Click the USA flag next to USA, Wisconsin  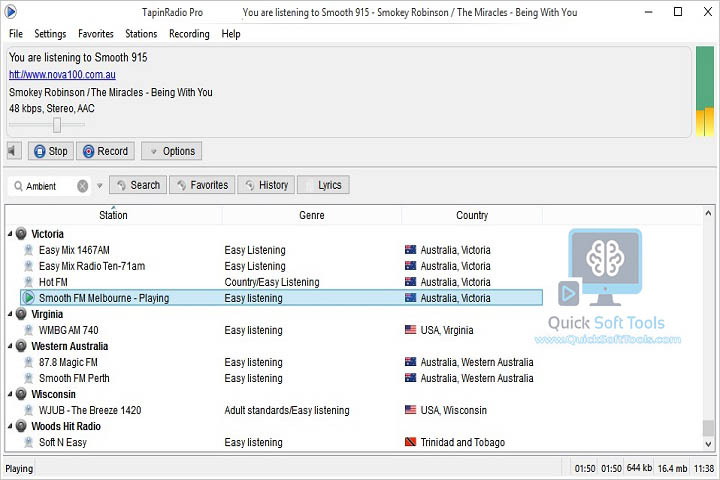click(411, 410)
